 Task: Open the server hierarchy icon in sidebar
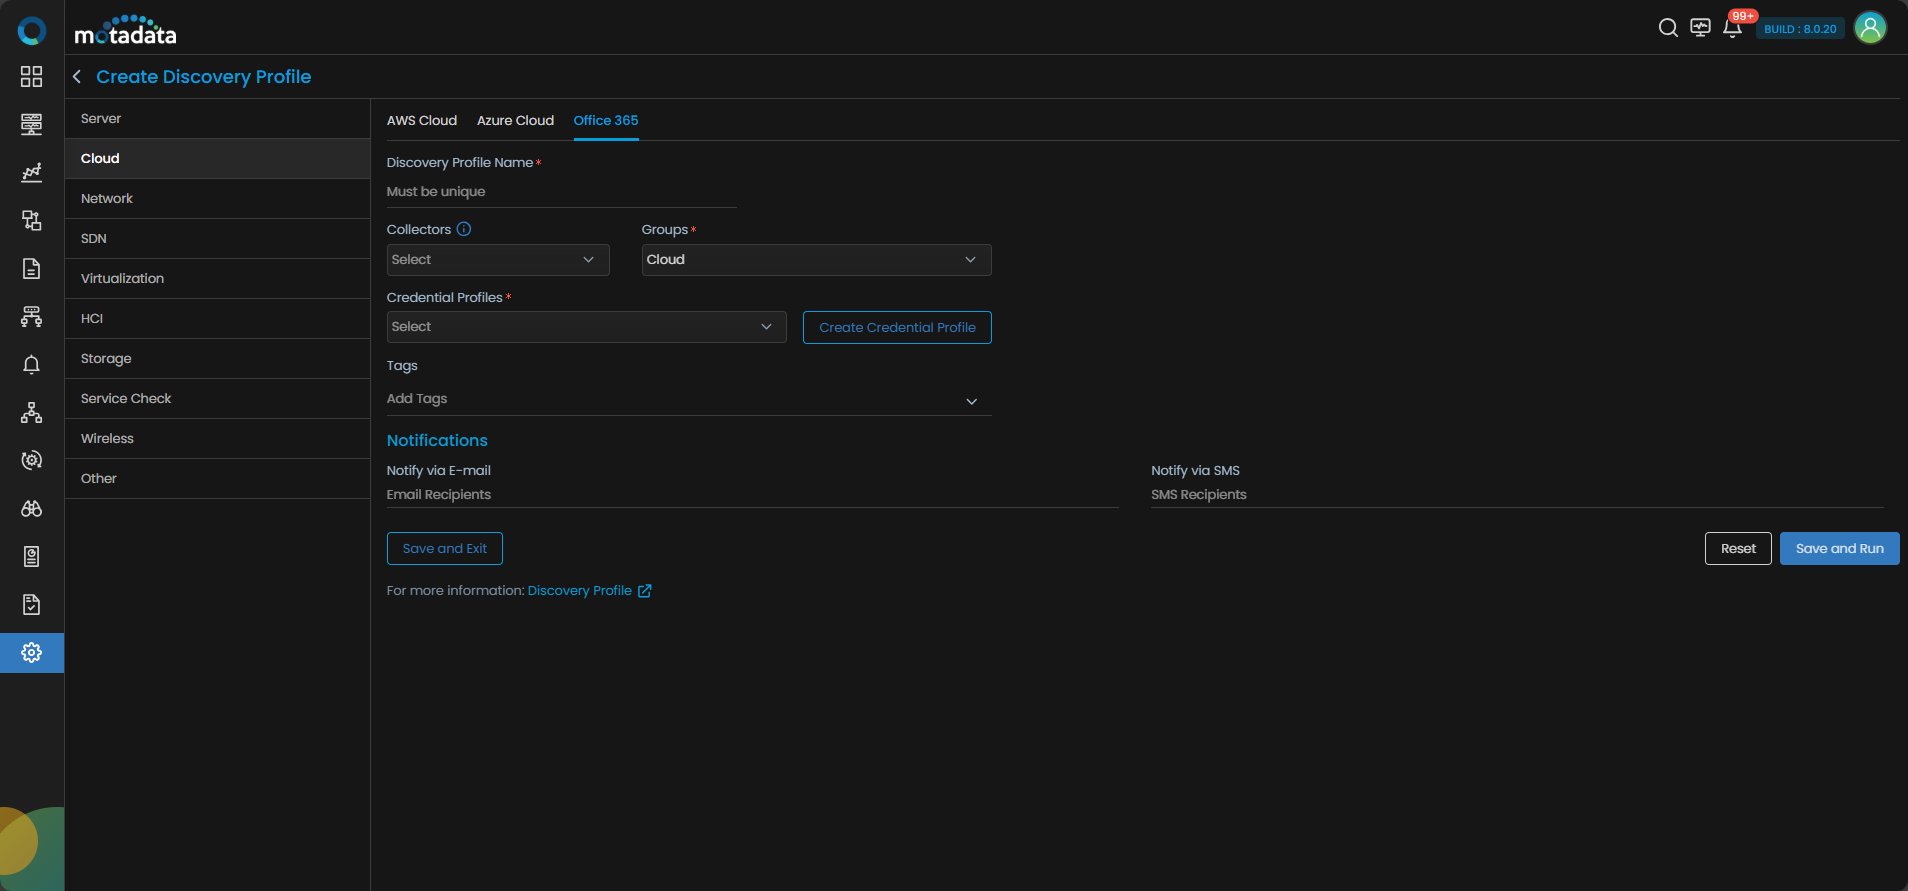(x=32, y=316)
